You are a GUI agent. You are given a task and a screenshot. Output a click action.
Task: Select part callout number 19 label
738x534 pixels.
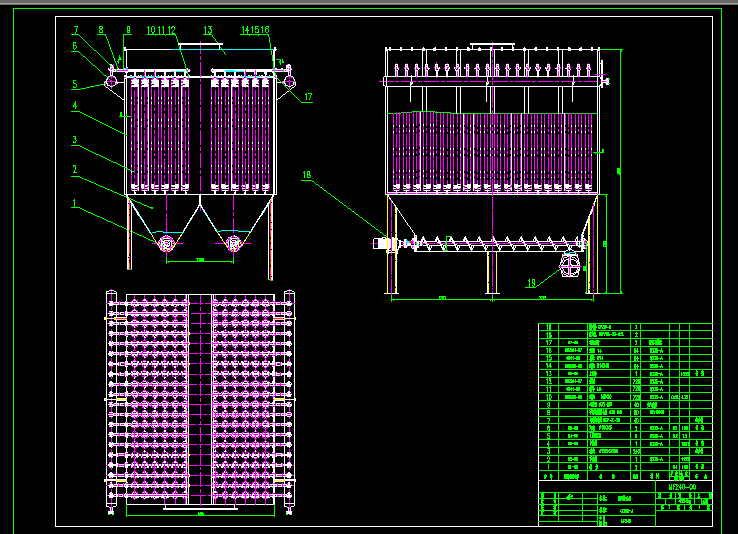coord(531,283)
